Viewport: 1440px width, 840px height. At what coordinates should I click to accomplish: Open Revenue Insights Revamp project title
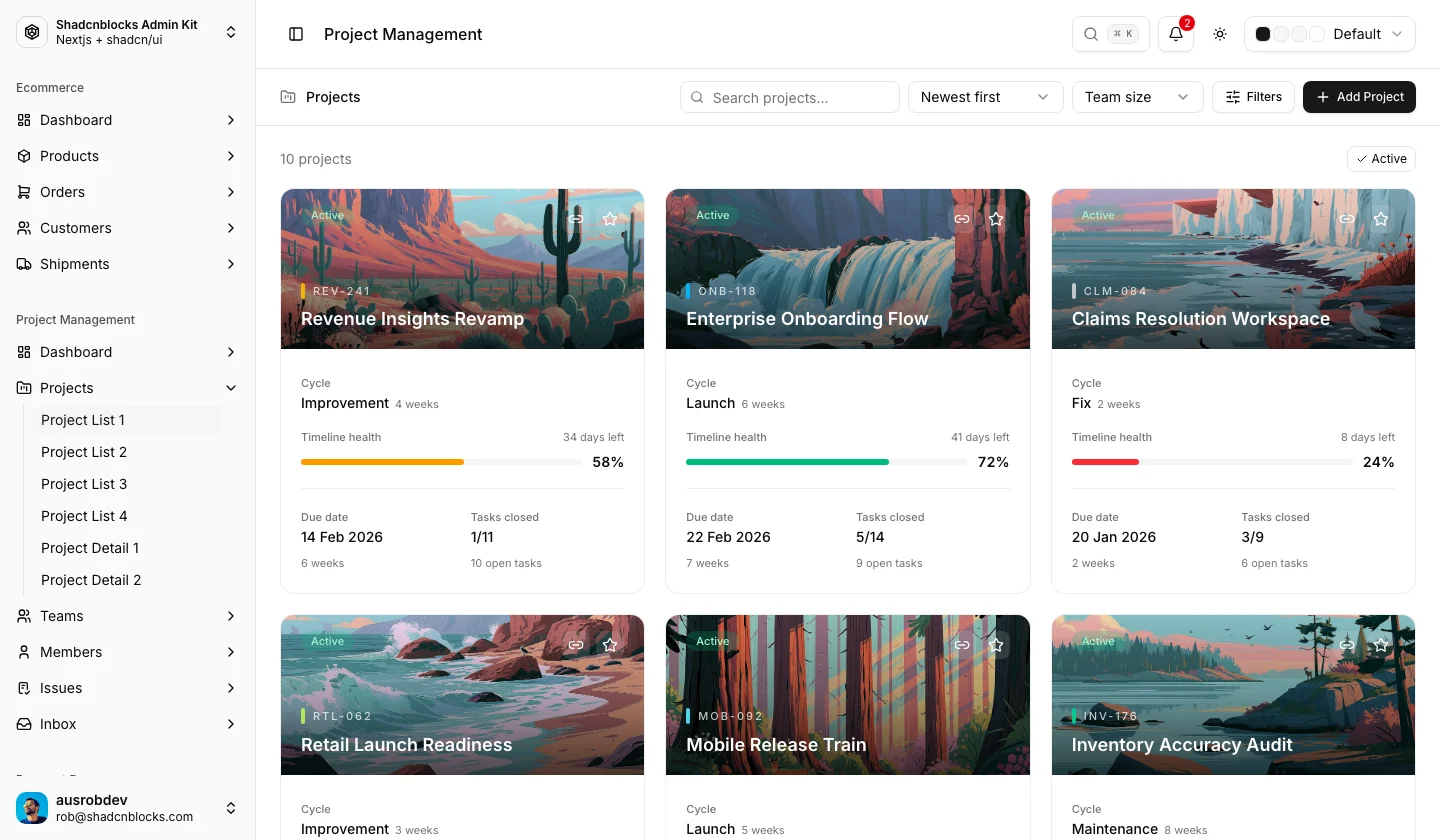point(412,319)
